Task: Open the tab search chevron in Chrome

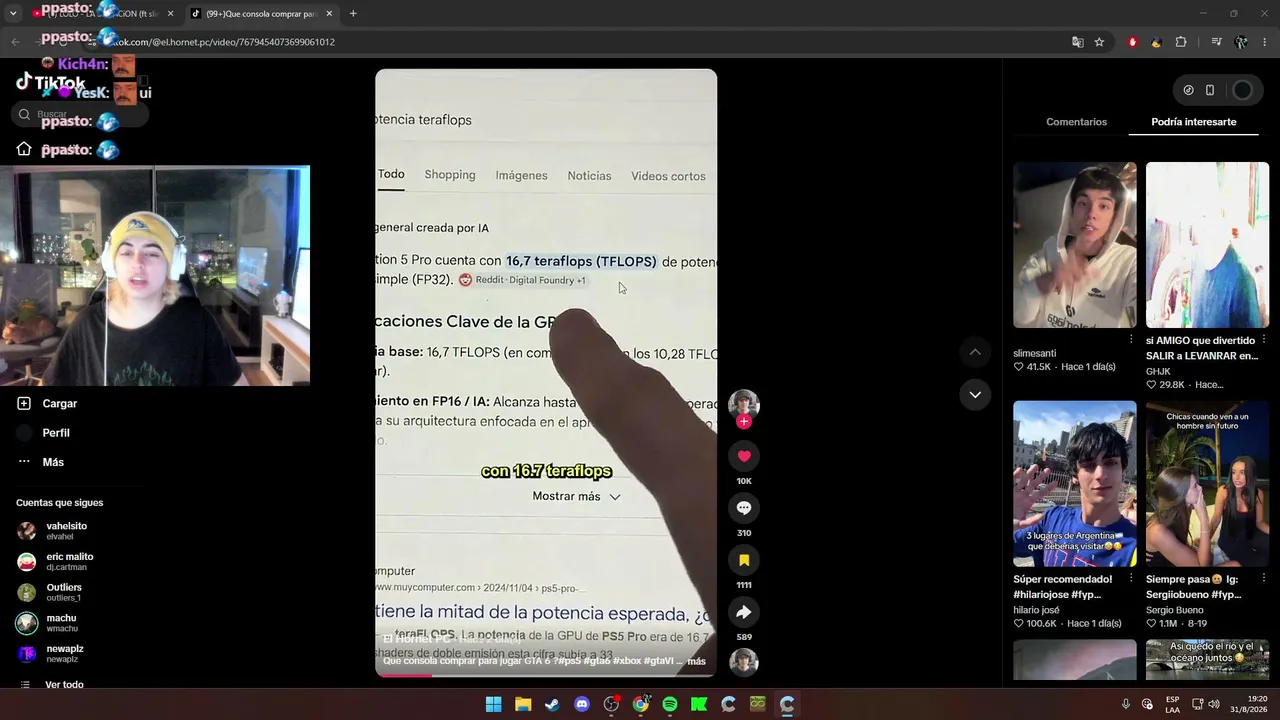Action: (x=13, y=14)
